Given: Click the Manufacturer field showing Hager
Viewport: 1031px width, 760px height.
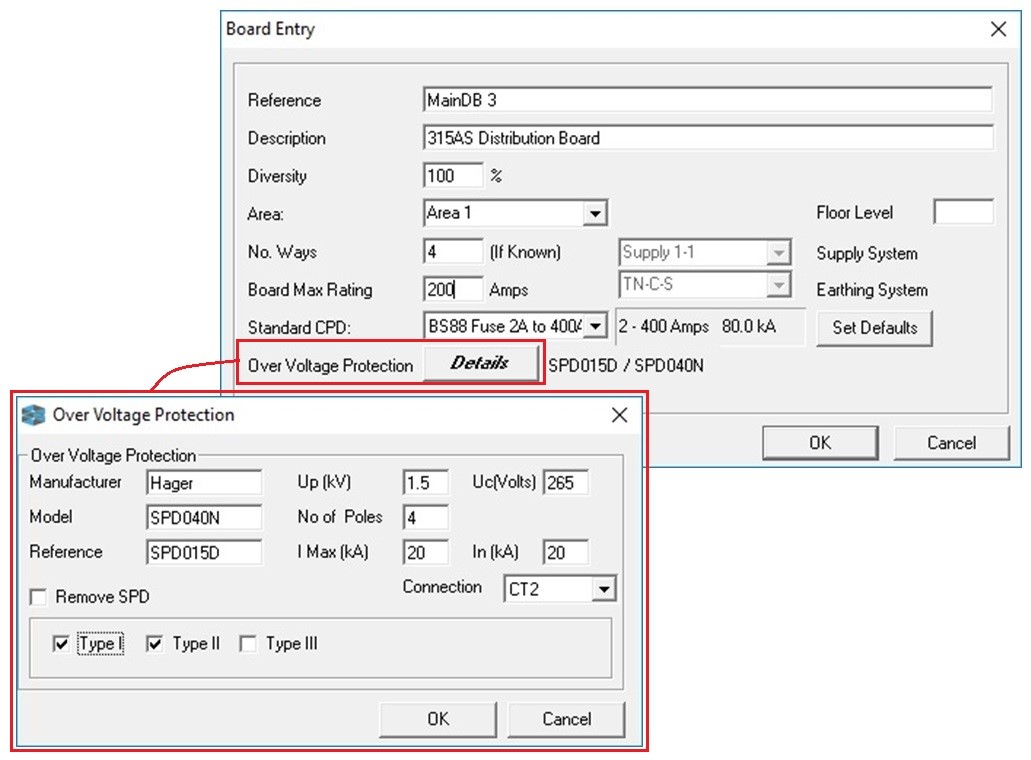Looking at the screenshot, I should 204,483.
